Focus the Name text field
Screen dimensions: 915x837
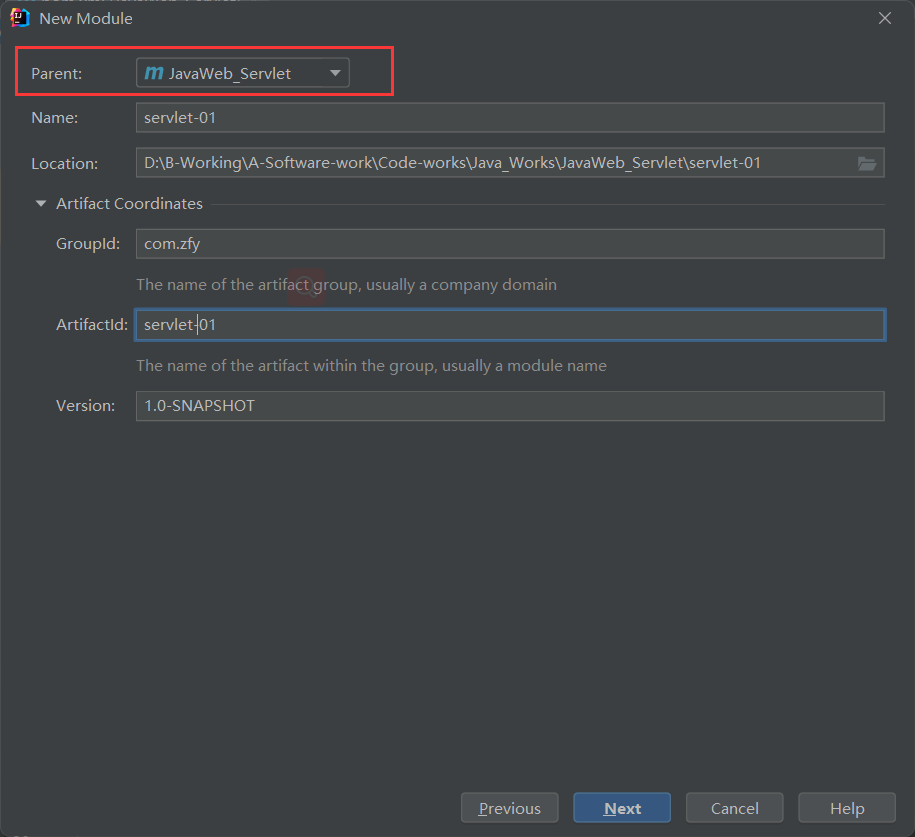point(510,118)
